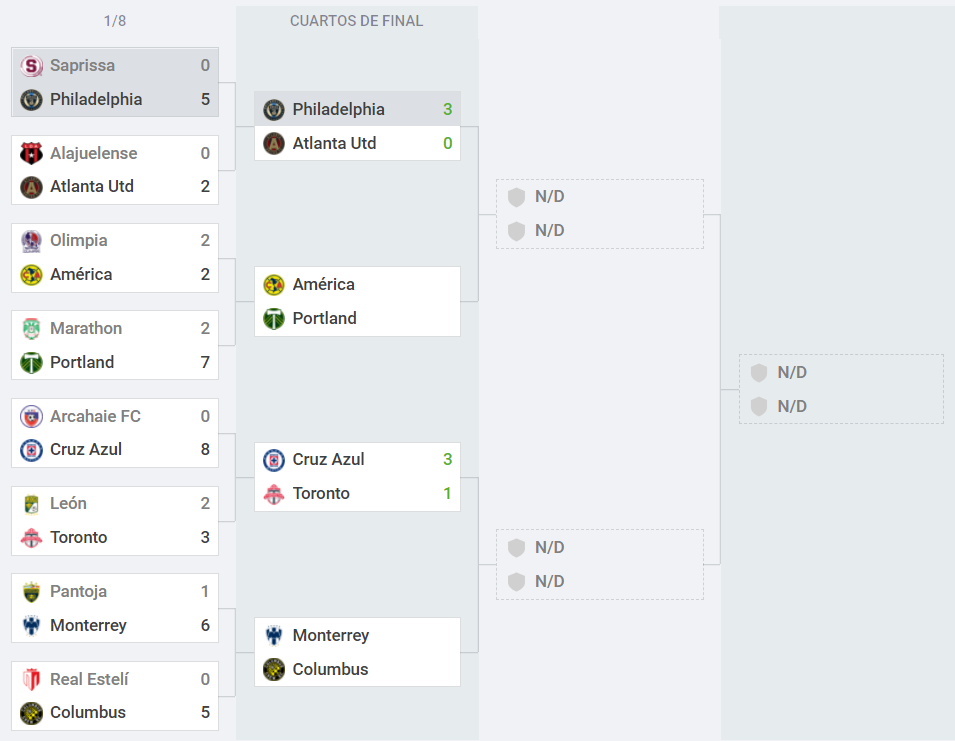The width and height of the screenshot is (955, 741).
Task: Click the Saprissa team crest icon
Action: (x=31, y=66)
